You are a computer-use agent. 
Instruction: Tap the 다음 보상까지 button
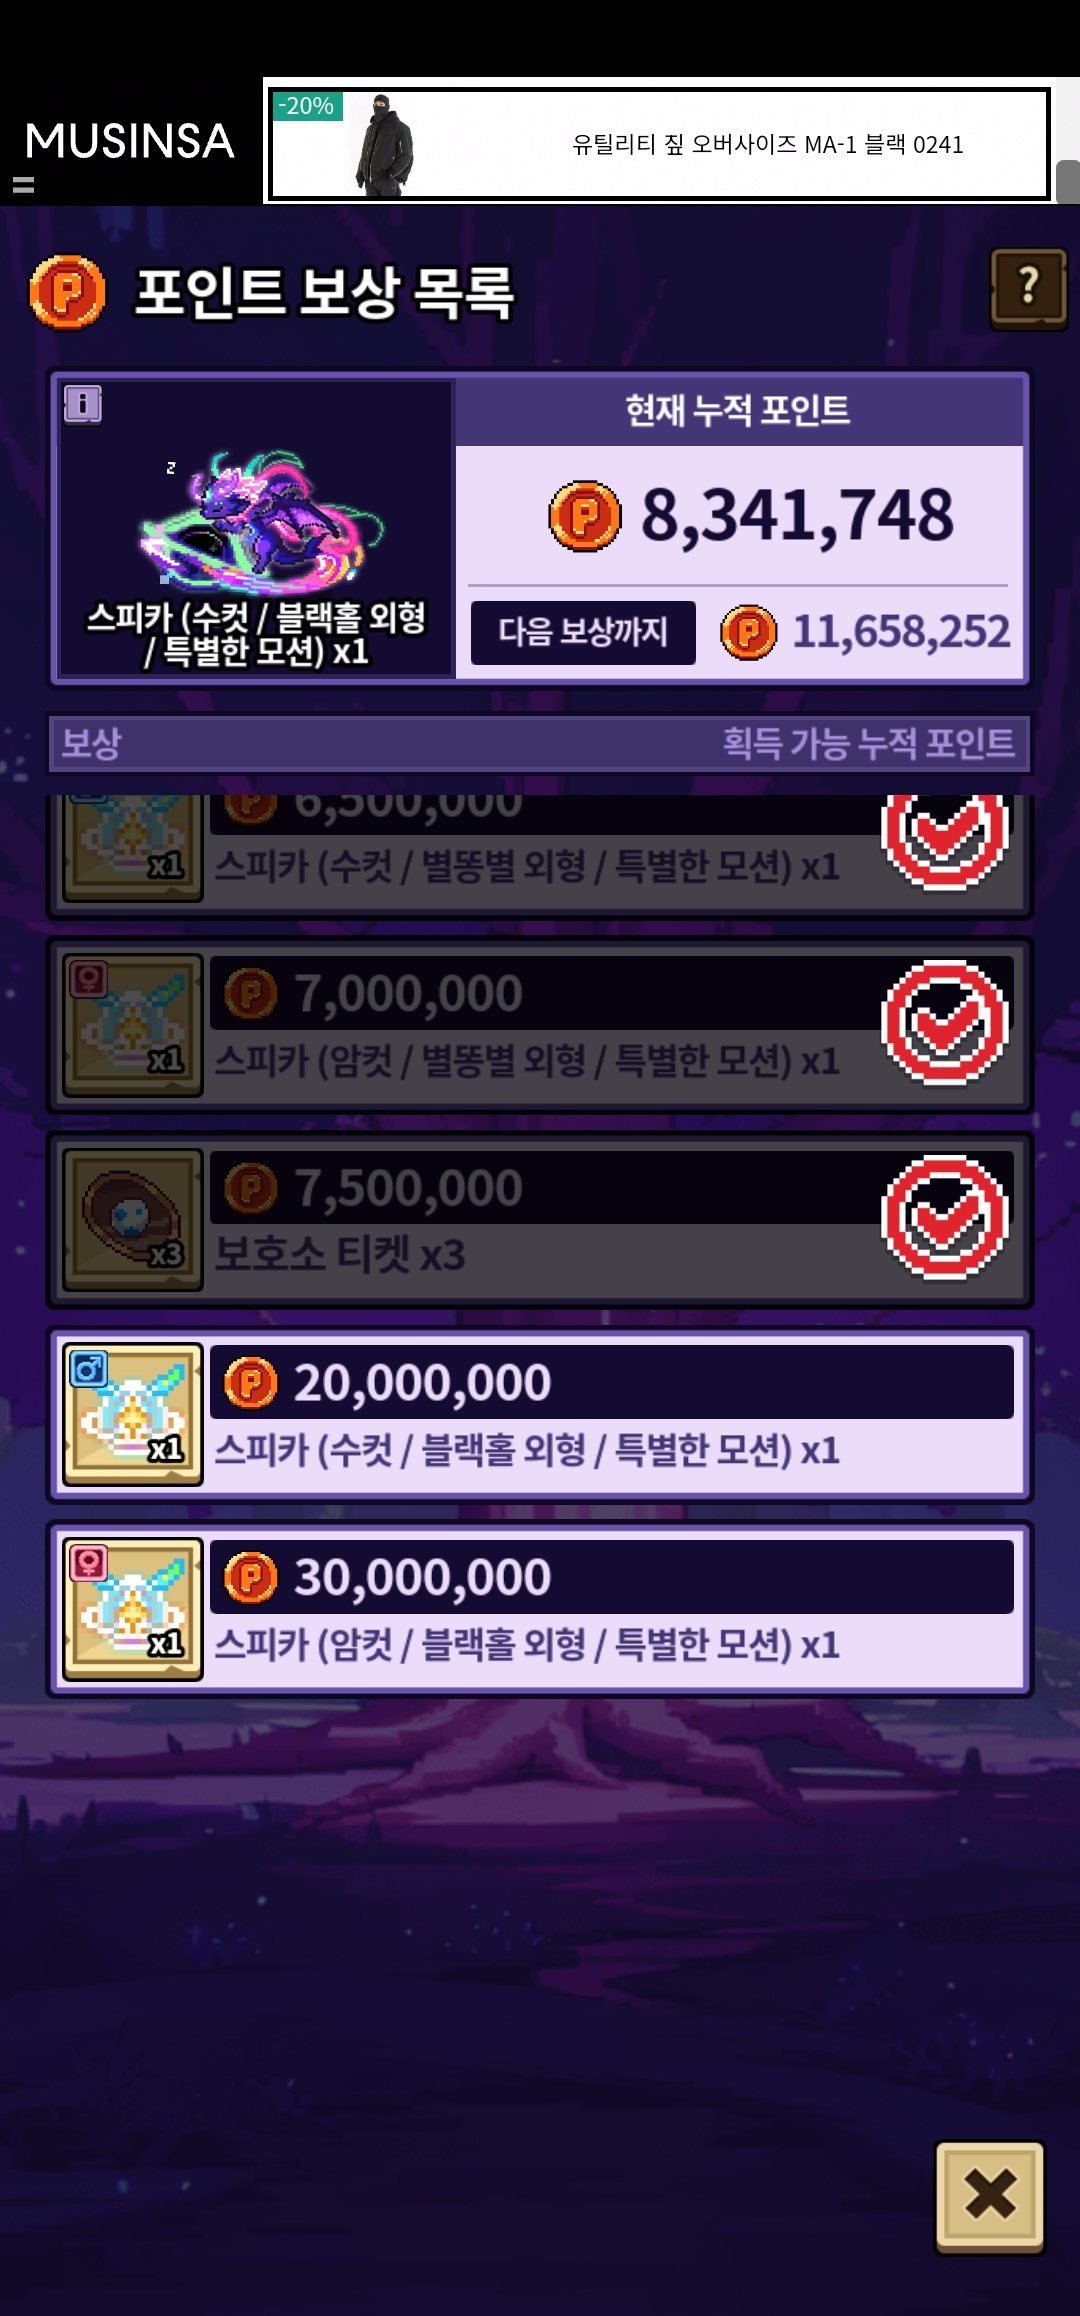(583, 632)
